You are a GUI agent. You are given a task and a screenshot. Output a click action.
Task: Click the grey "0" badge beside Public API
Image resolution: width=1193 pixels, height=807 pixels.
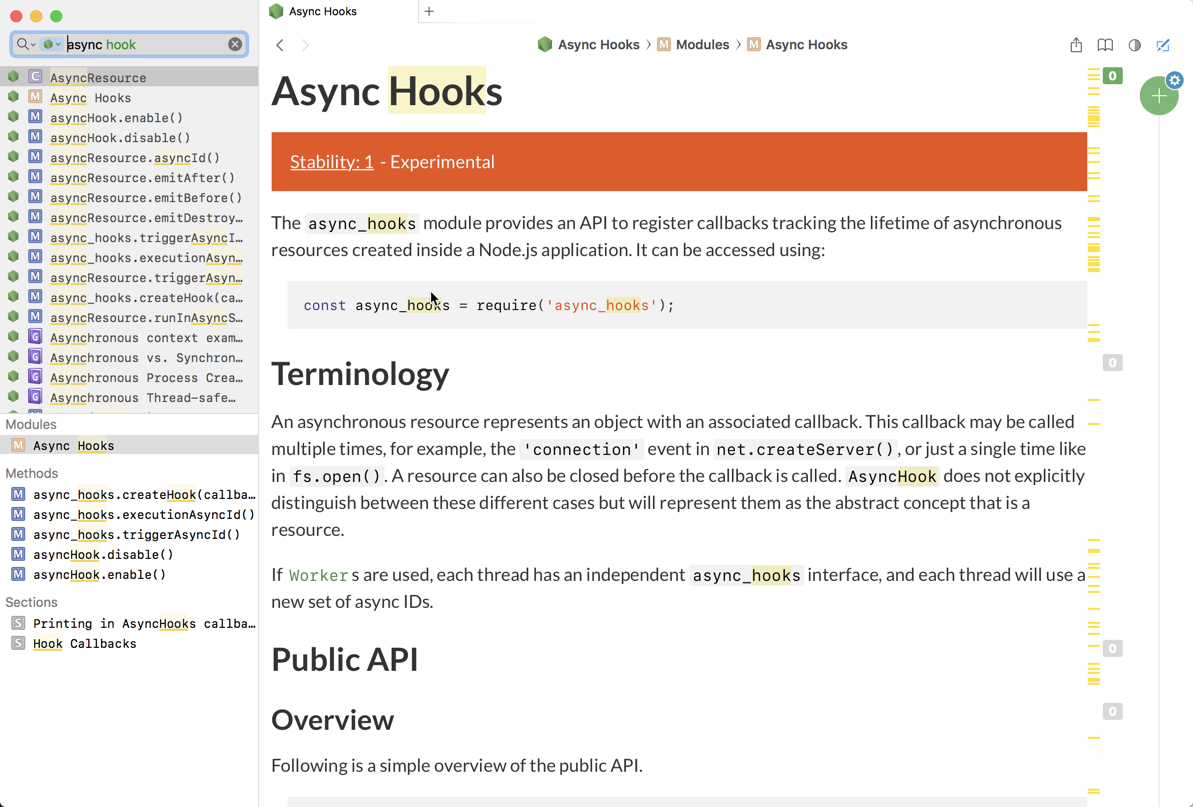pos(1112,649)
